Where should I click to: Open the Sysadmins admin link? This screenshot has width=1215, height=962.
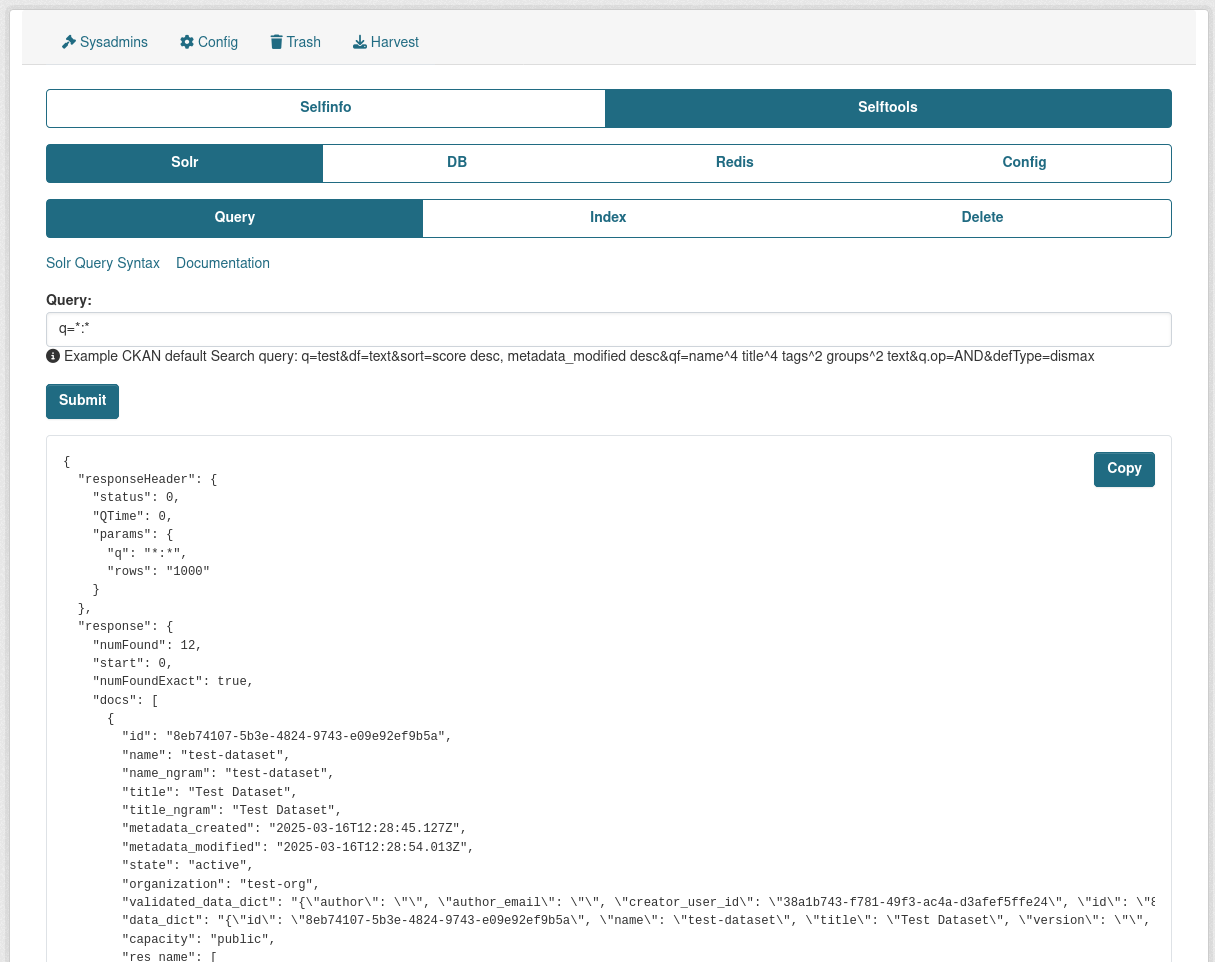click(x=105, y=42)
